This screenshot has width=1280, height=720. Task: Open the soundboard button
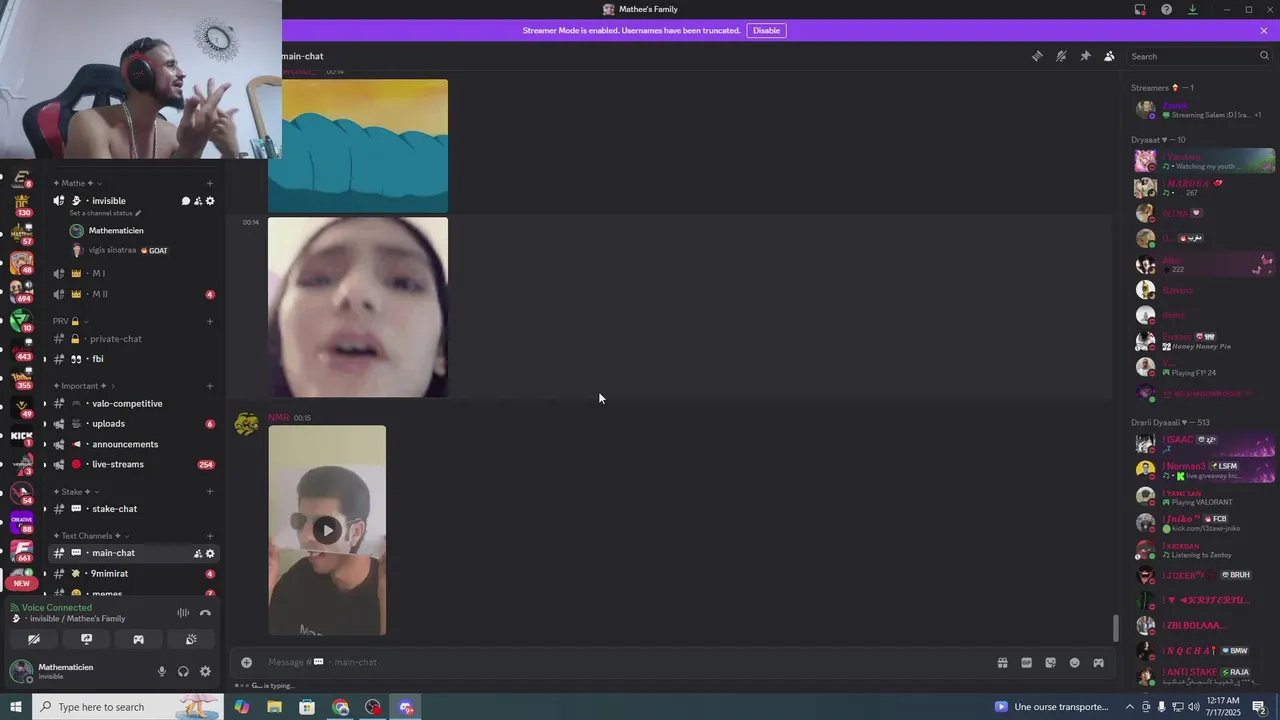[191, 639]
